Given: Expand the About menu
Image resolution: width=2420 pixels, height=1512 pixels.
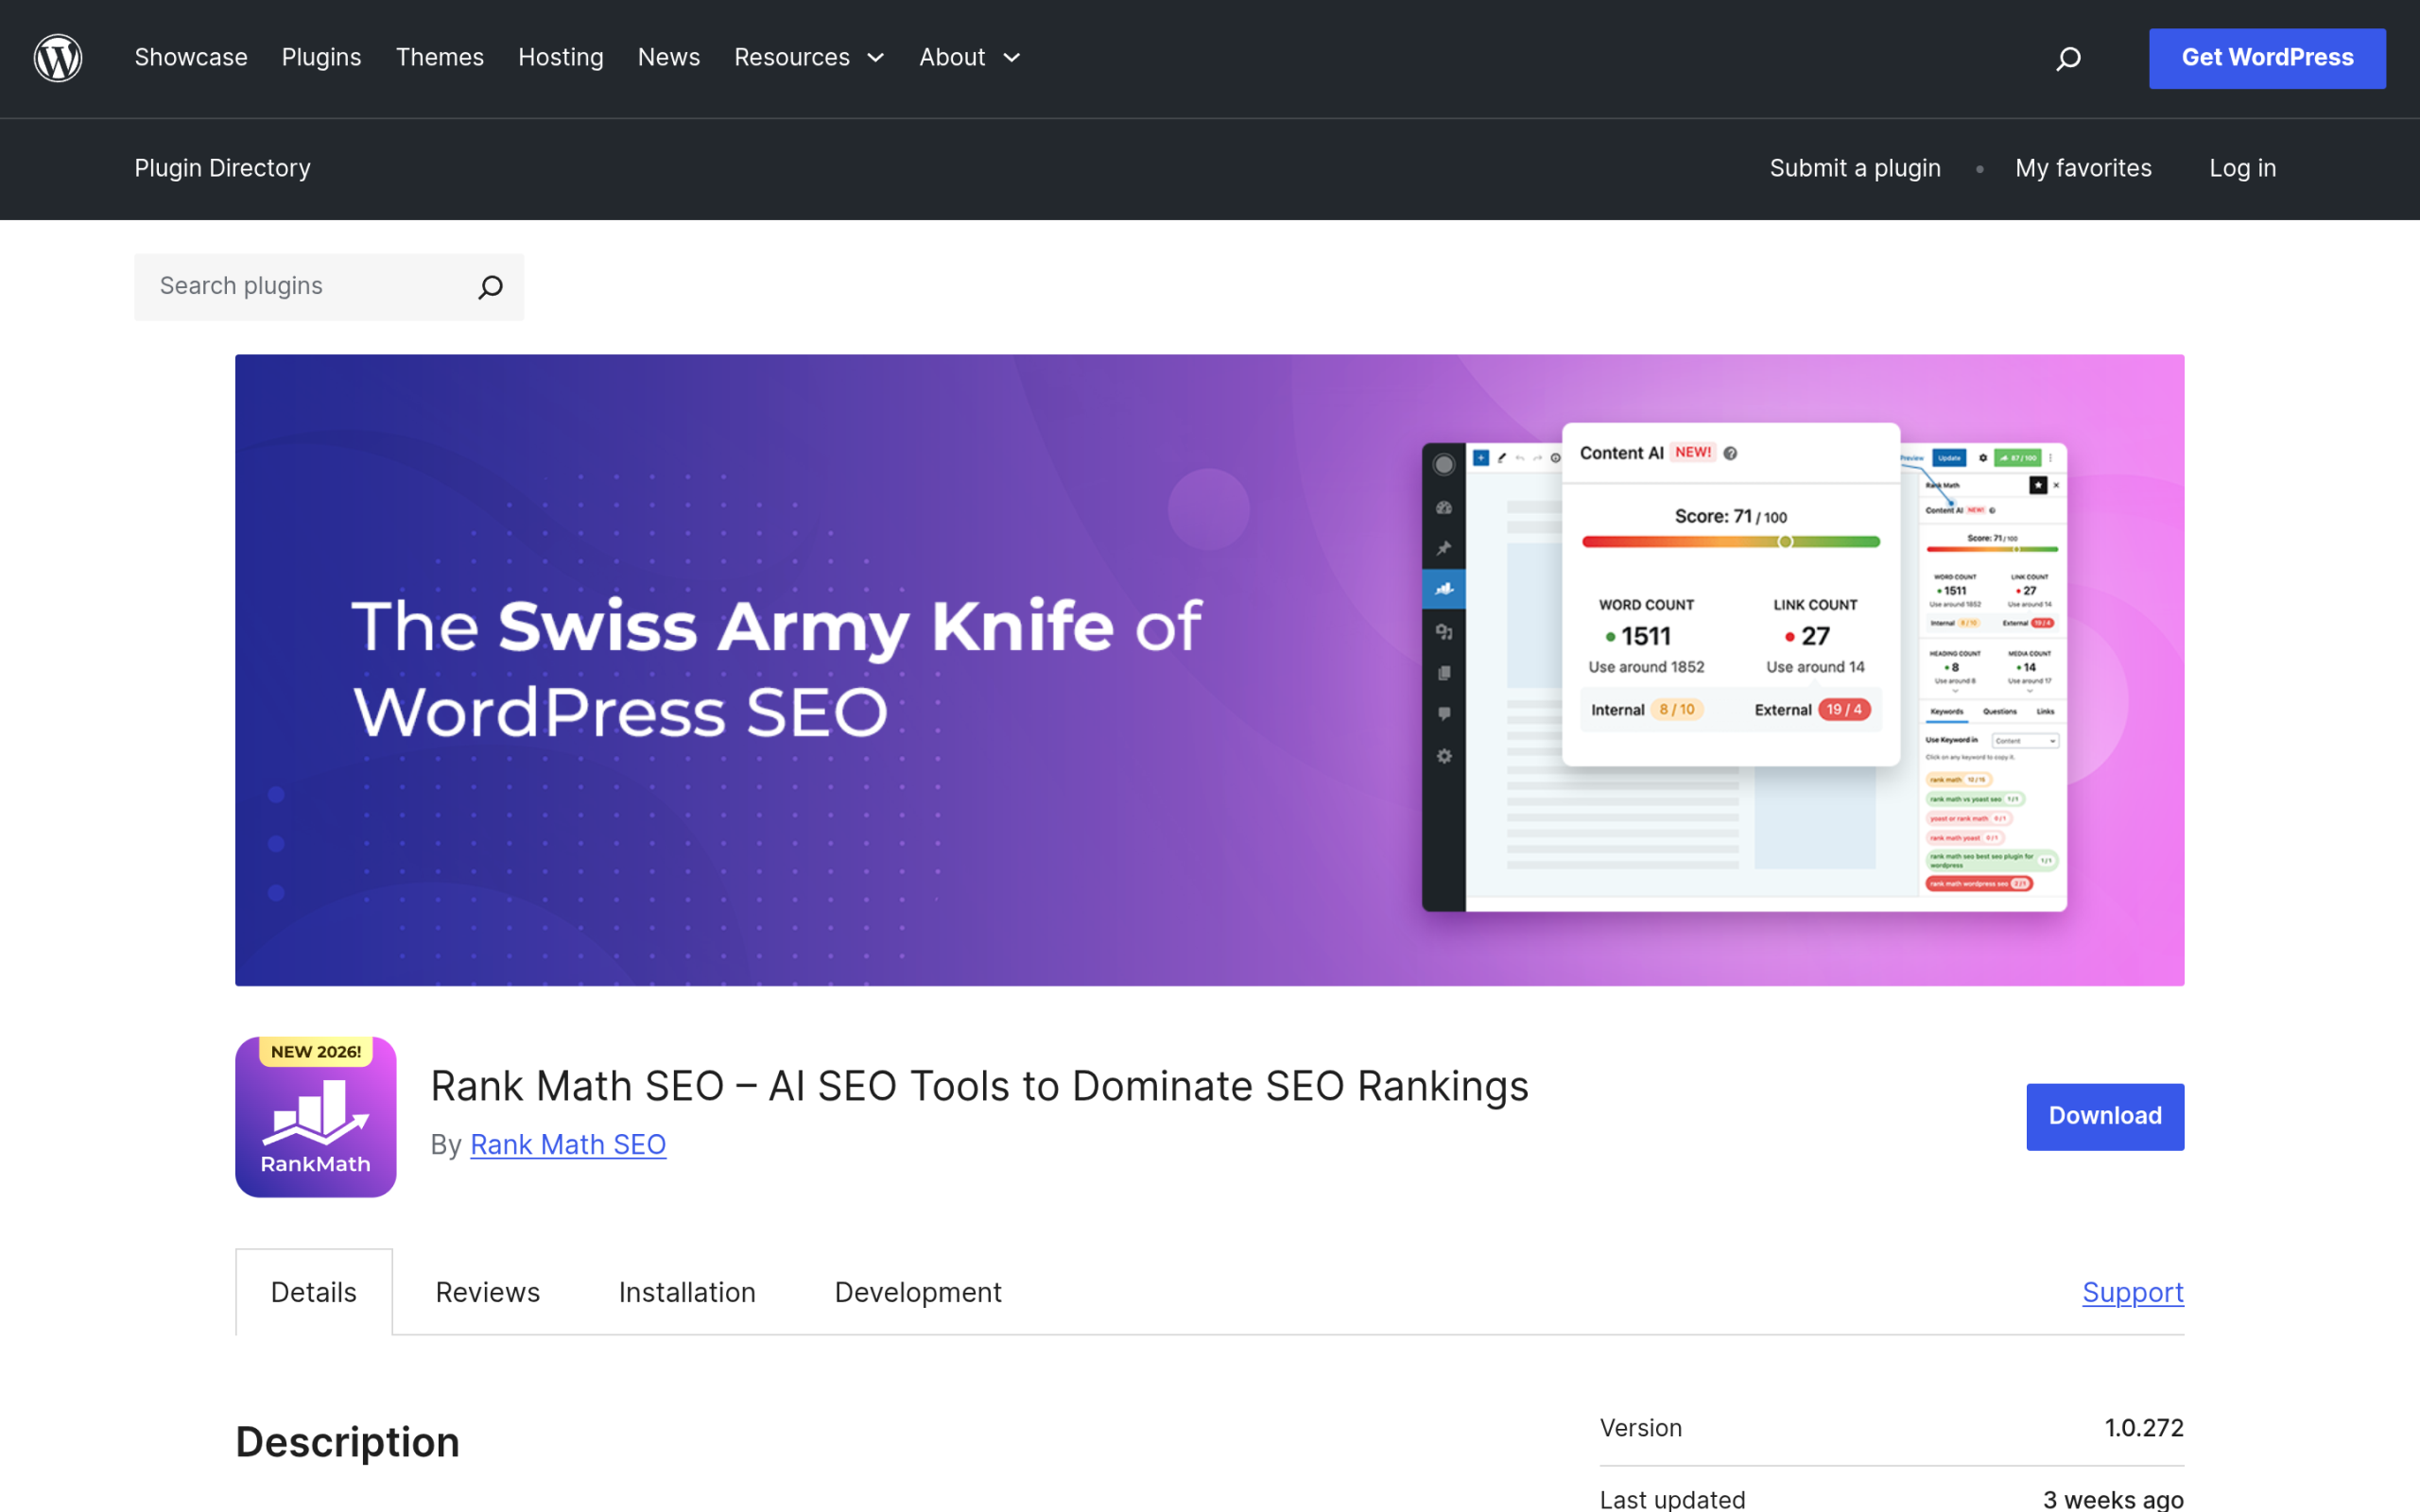Looking at the screenshot, I should click(x=970, y=58).
